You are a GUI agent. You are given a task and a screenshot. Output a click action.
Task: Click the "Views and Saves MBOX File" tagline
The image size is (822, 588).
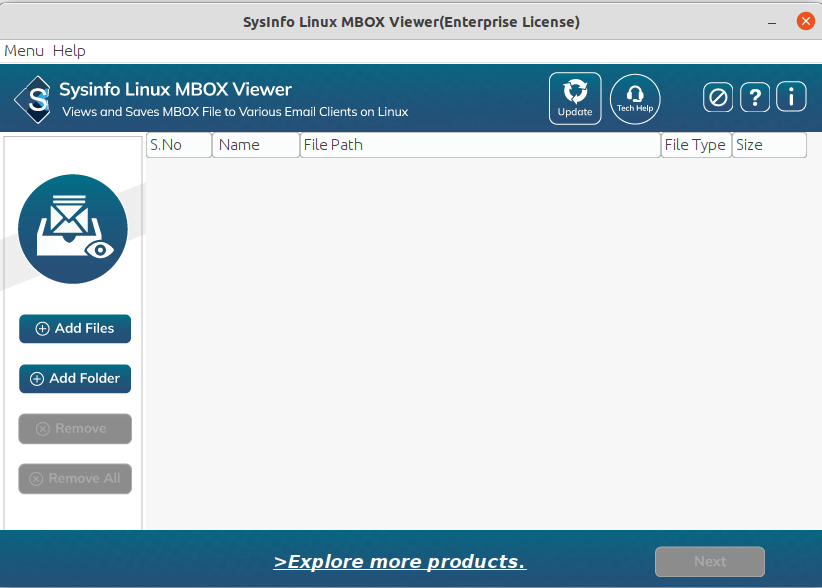(235, 112)
